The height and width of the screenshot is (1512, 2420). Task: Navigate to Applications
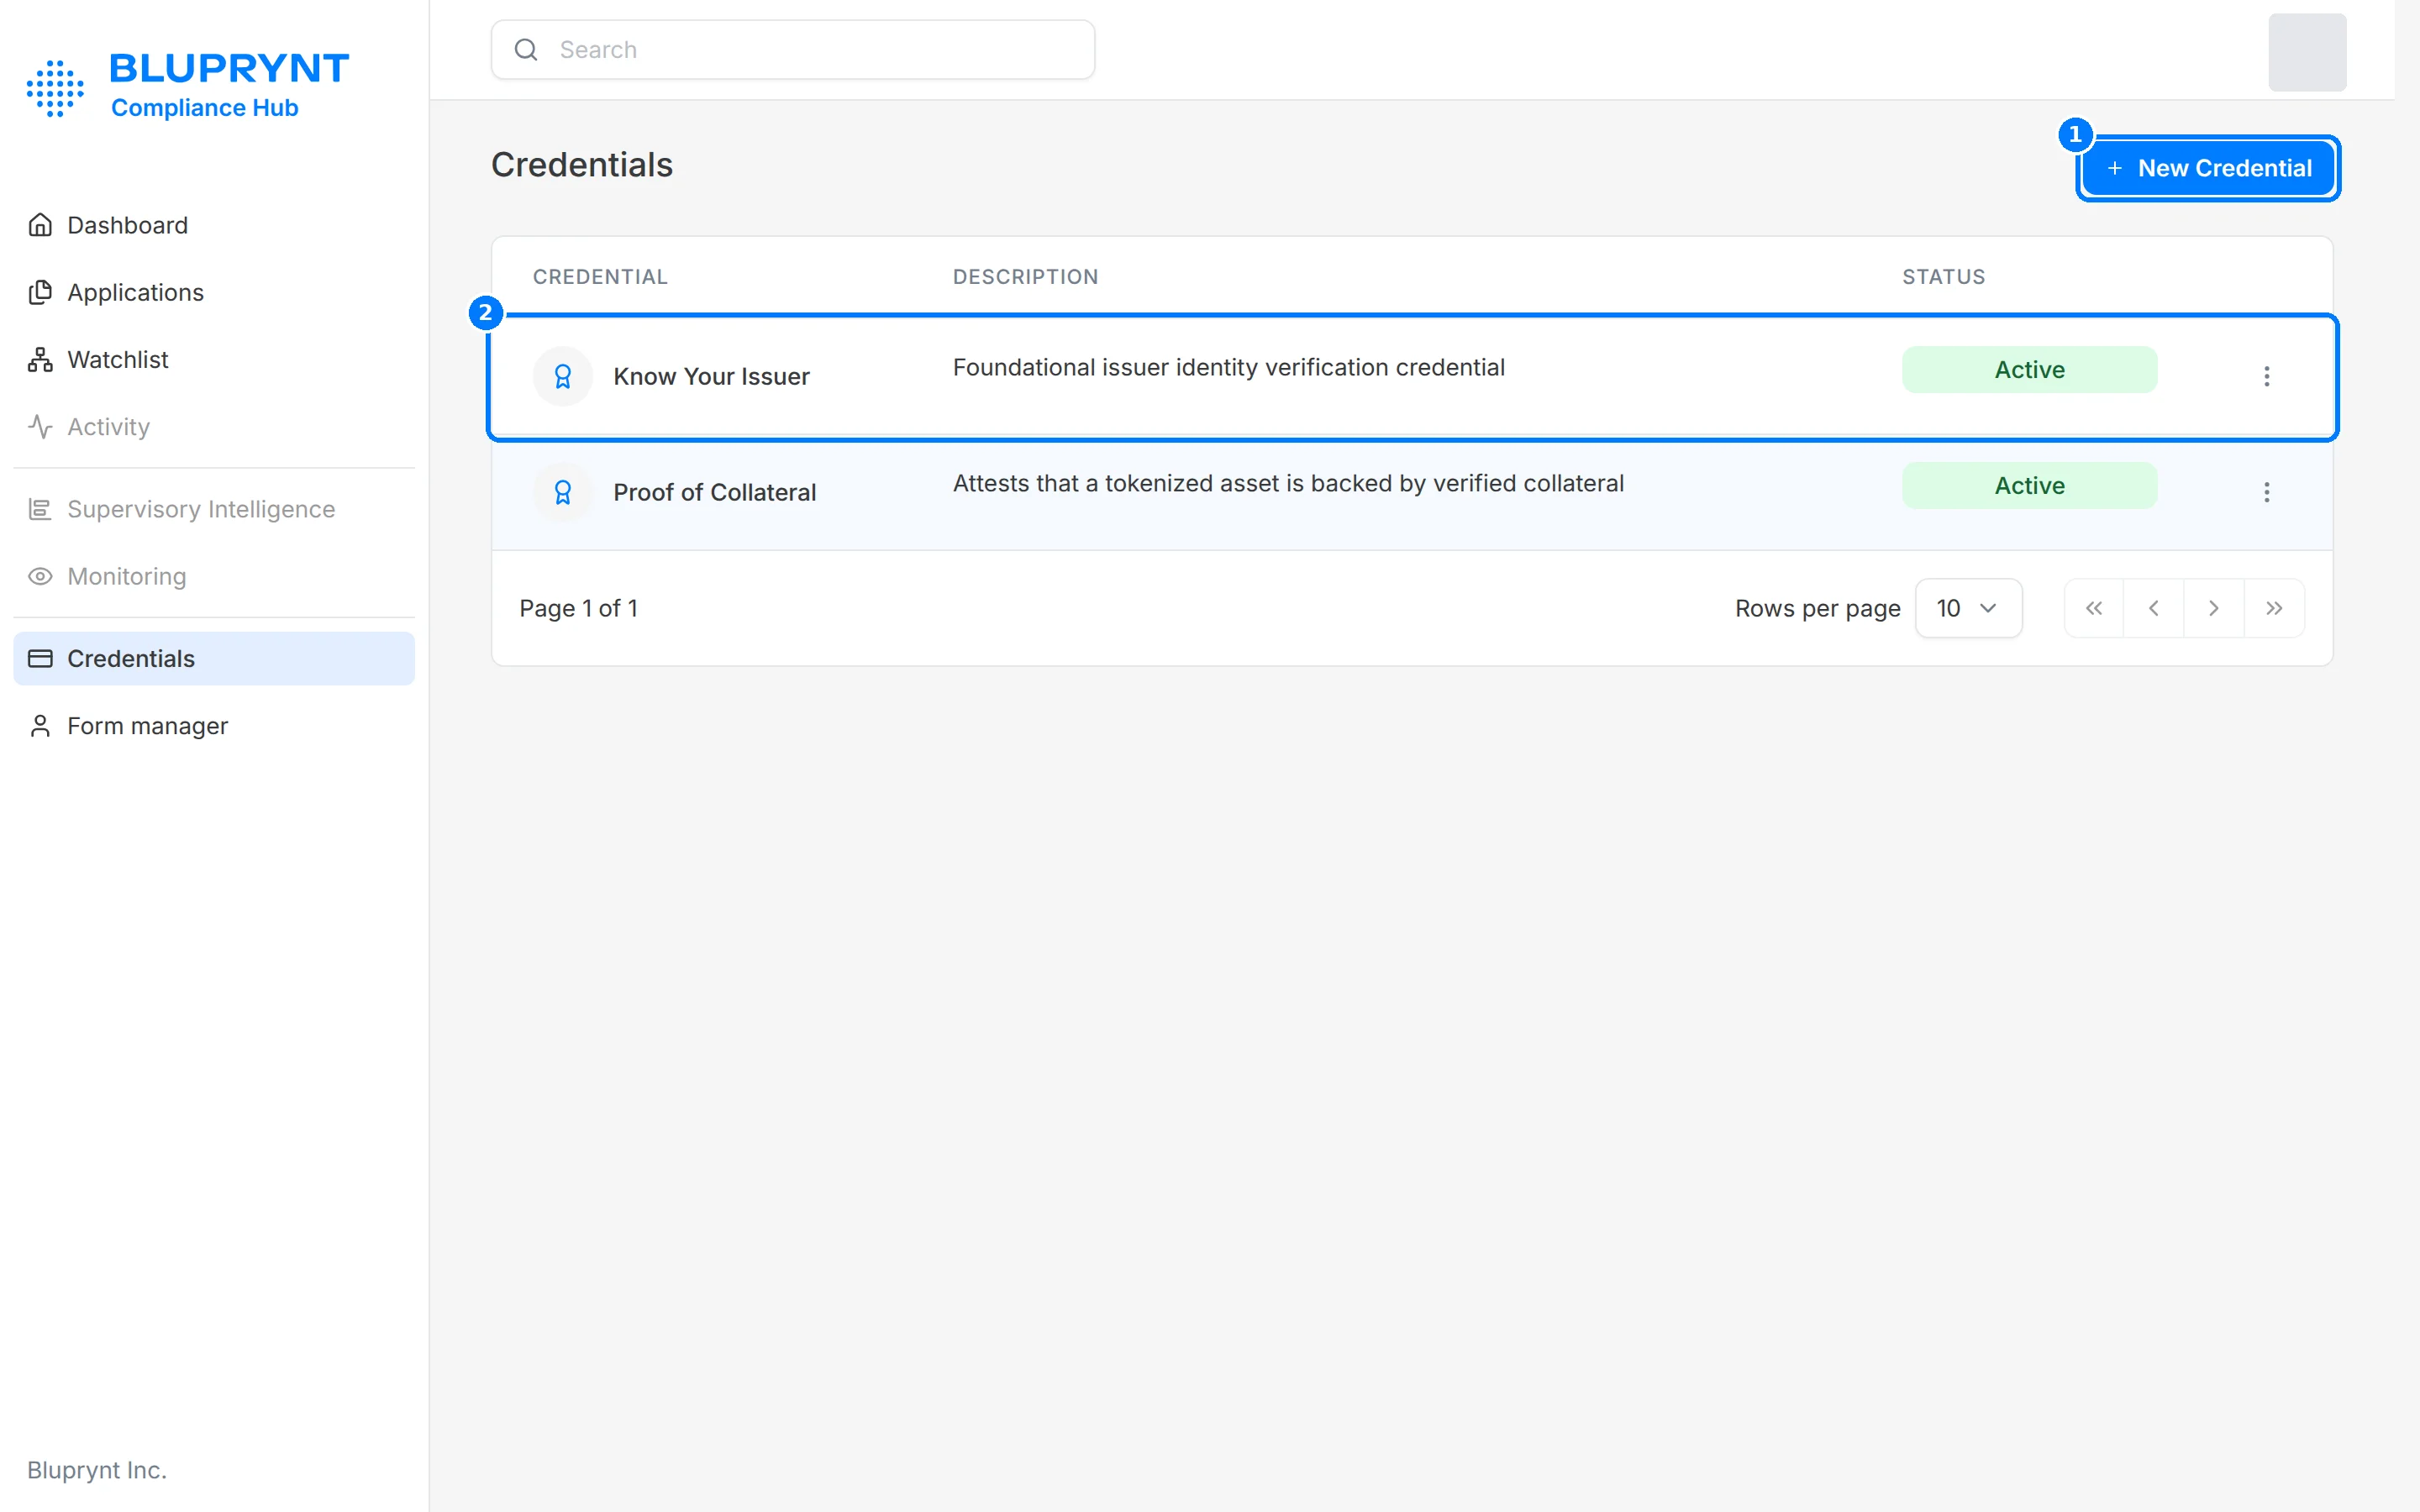pos(214,292)
